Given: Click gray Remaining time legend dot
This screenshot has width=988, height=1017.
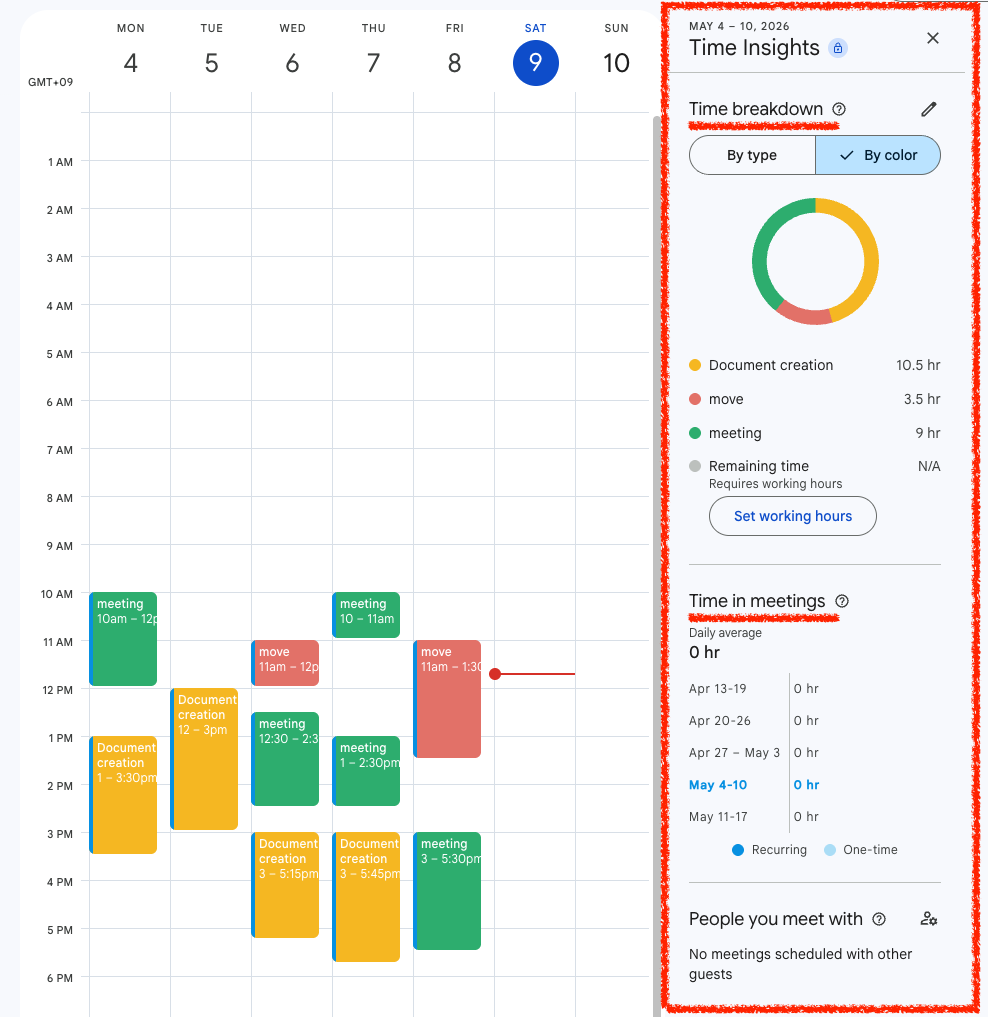Looking at the screenshot, I should [x=695, y=466].
